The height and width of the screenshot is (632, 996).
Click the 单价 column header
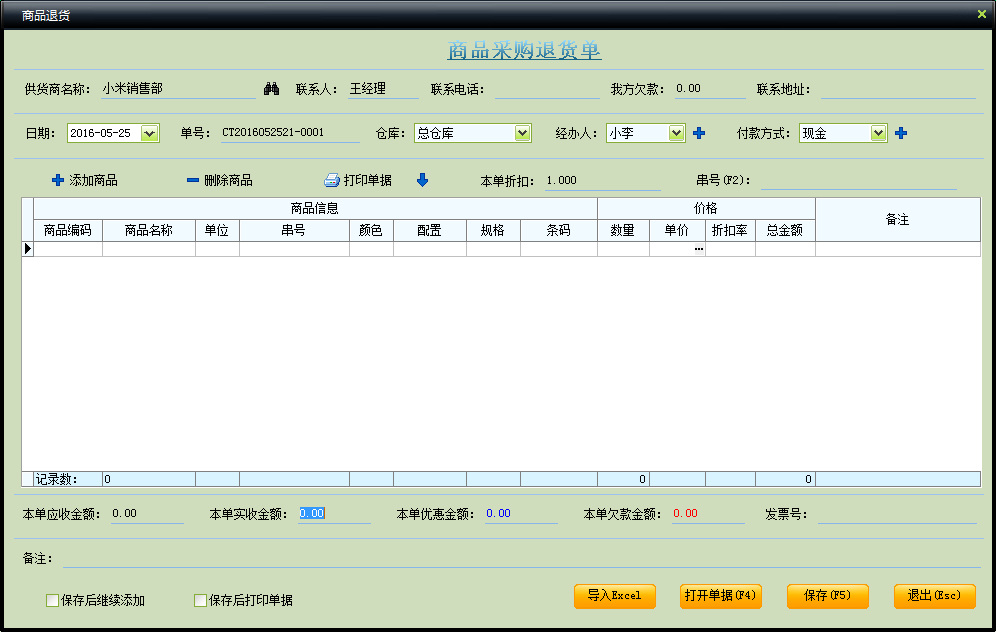coord(677,231)
